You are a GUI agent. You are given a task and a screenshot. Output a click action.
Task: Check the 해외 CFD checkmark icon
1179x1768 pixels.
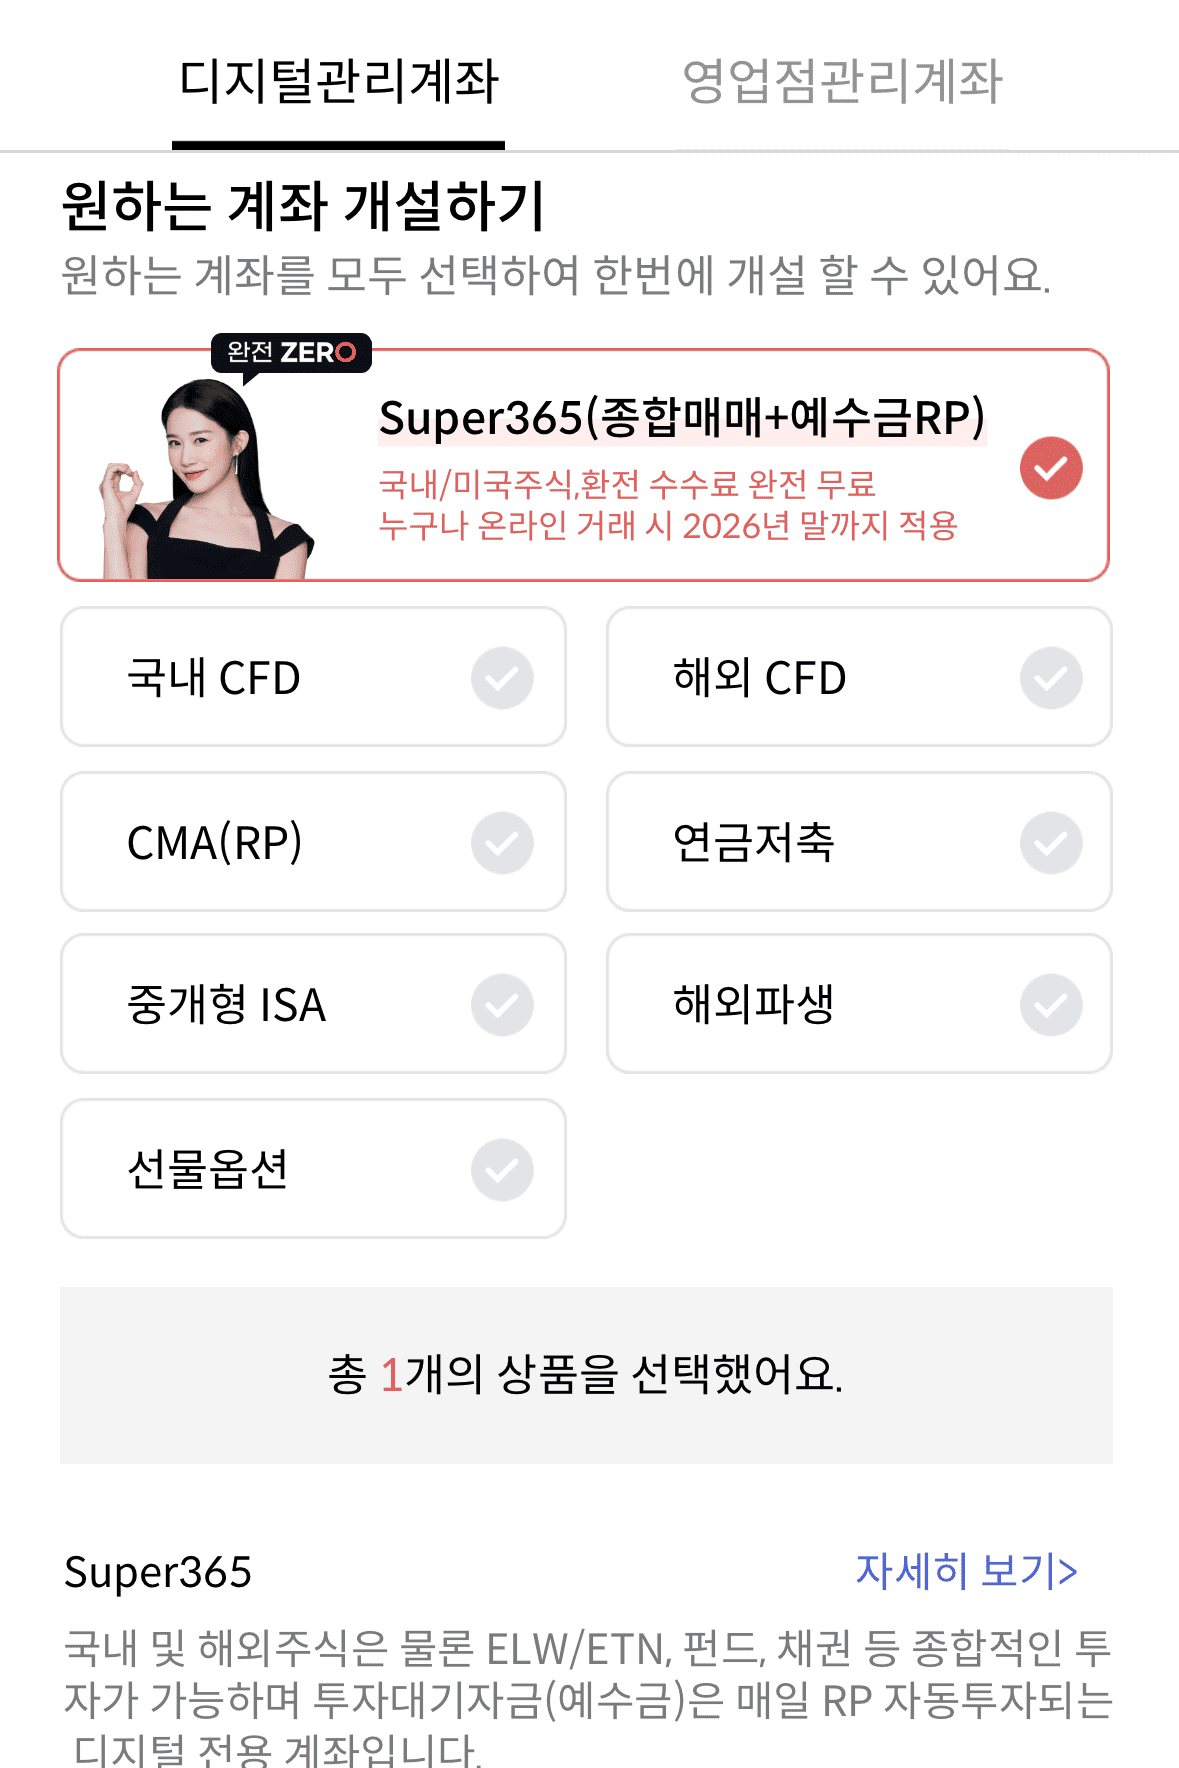point(1051,678)
